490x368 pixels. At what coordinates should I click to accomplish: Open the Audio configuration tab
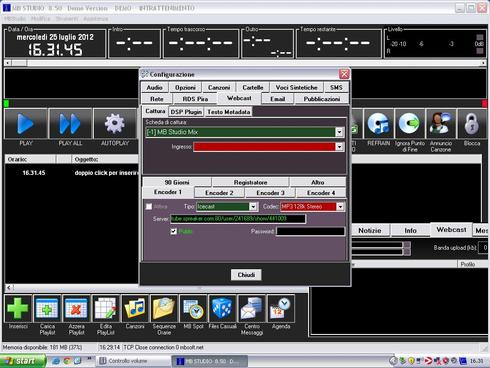[154, 88]
